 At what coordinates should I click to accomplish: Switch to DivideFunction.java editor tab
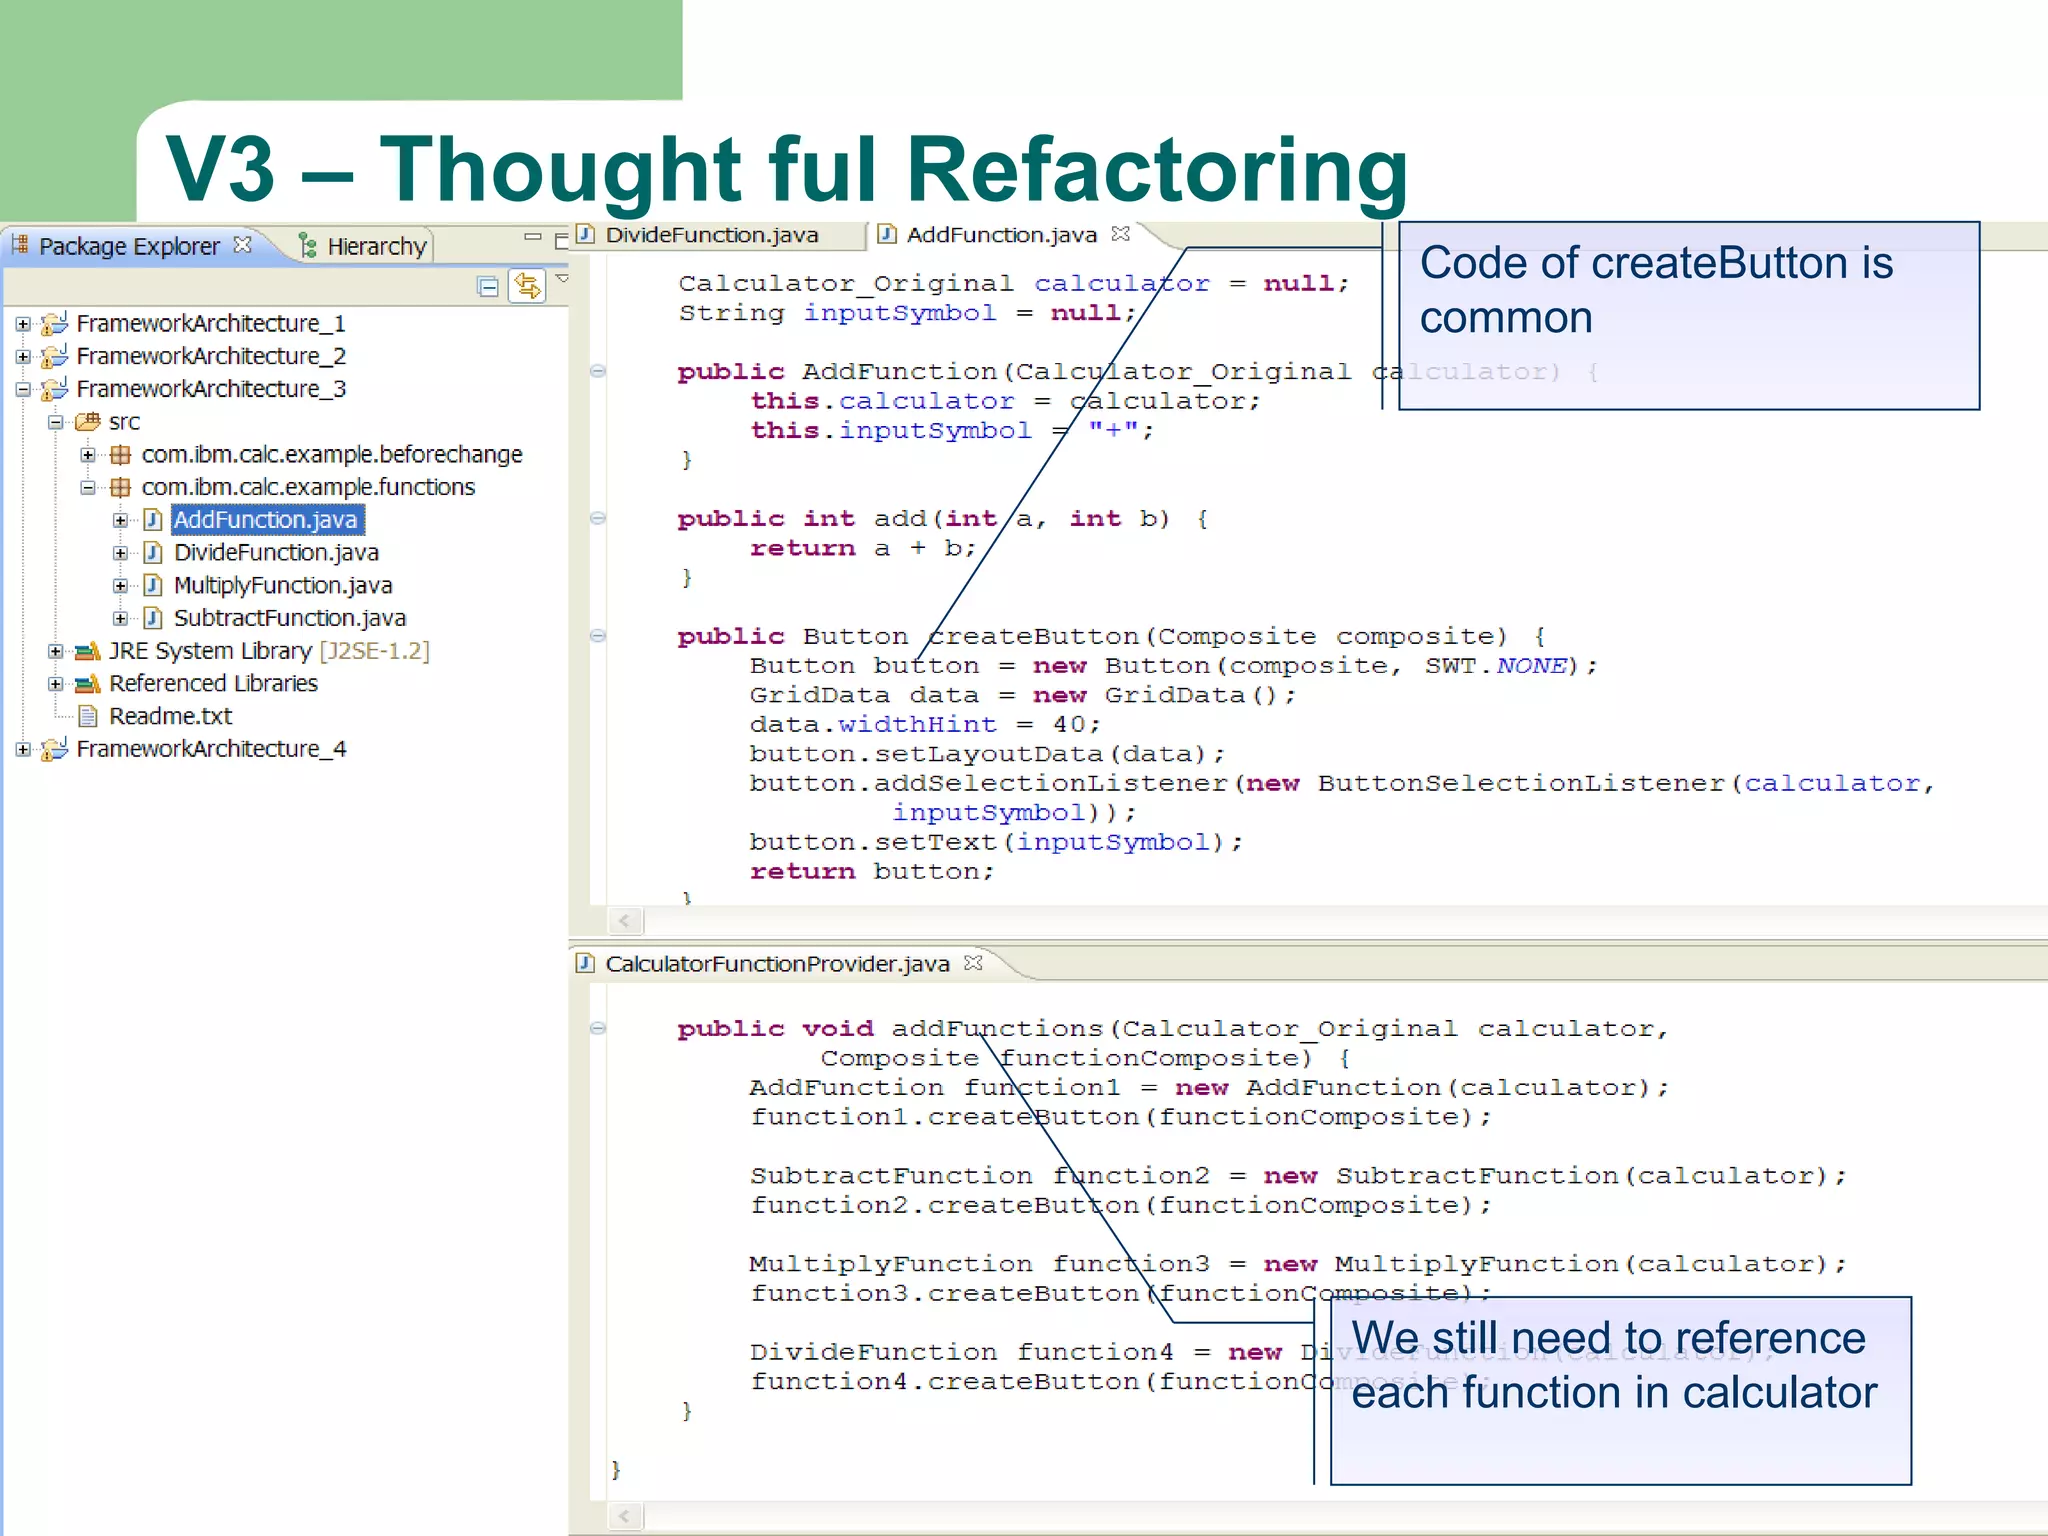point(711,235)
